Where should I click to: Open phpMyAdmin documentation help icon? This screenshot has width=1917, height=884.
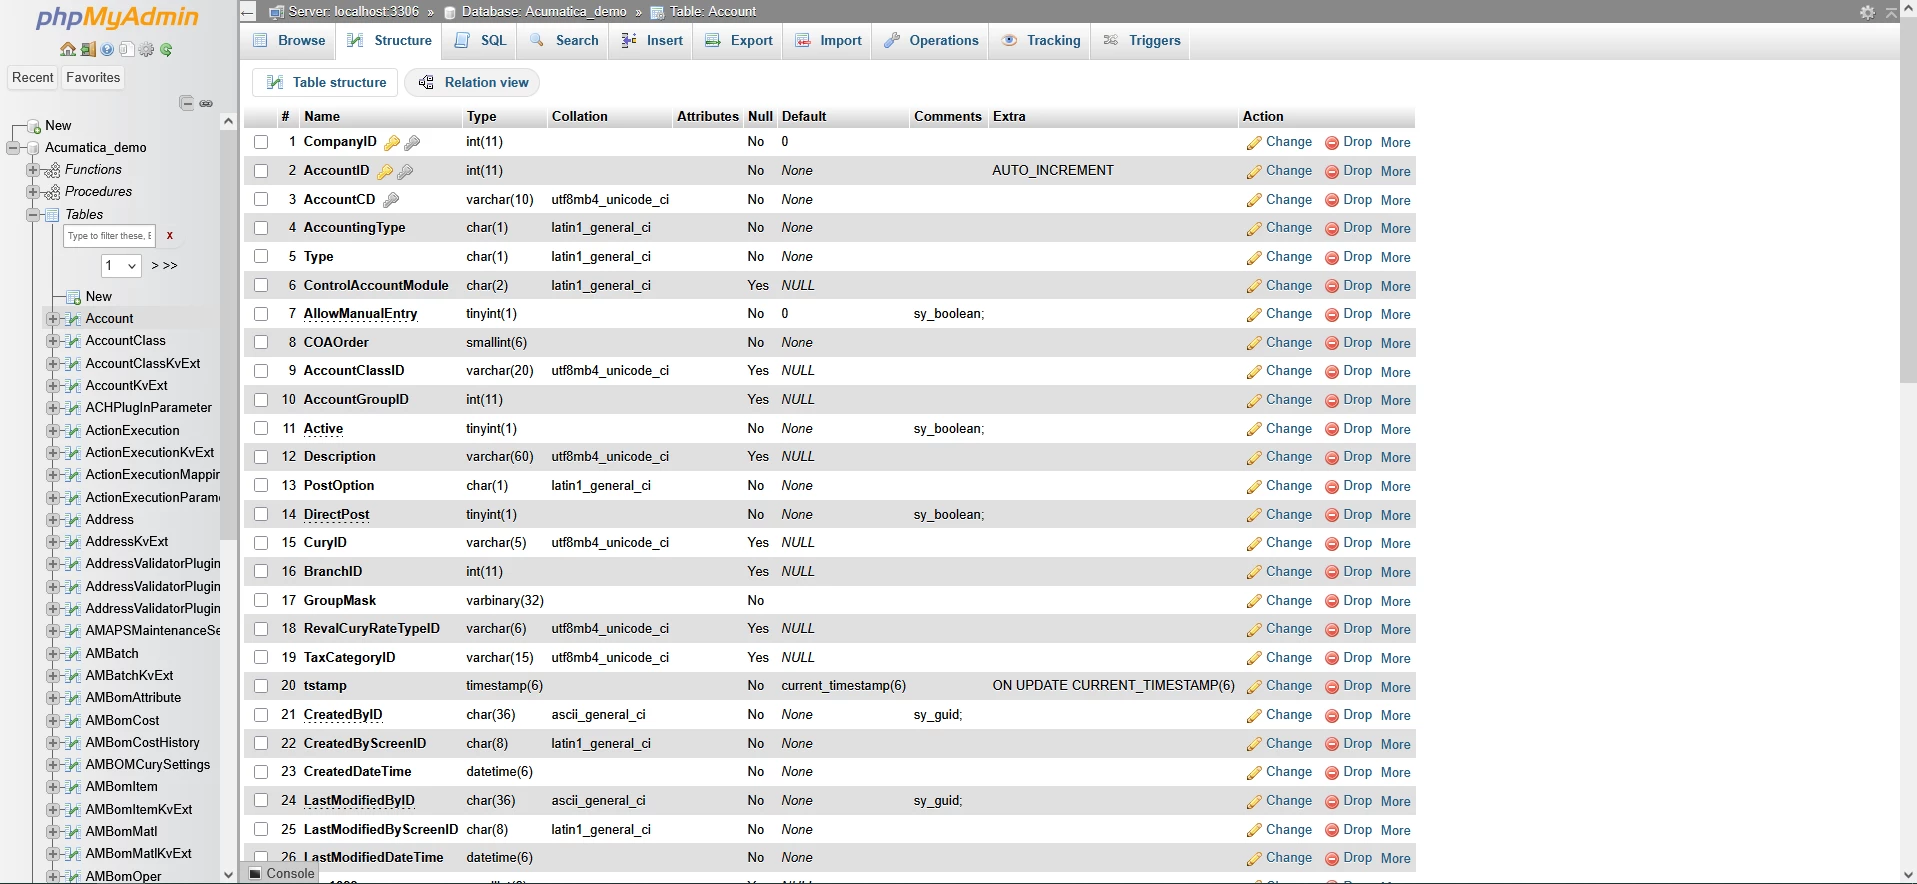pyautogui.click(x=107, y=49)
